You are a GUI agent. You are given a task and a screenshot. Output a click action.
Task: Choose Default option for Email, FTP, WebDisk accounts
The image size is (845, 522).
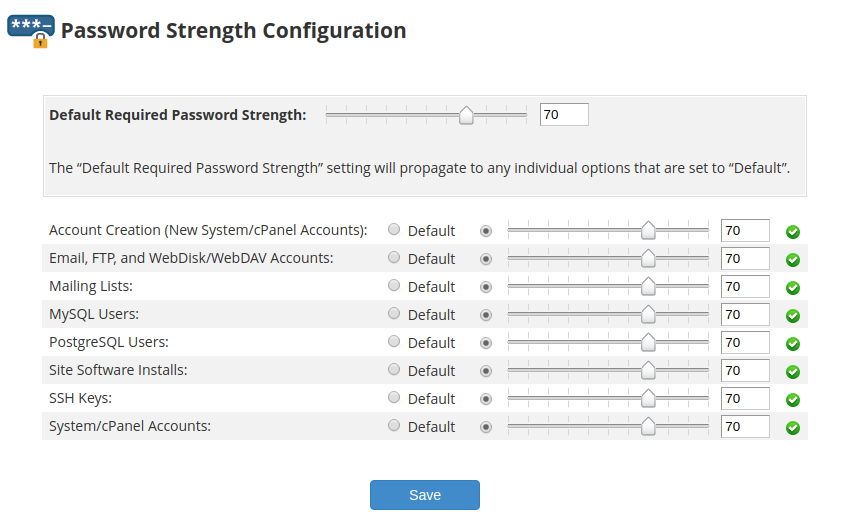pyautogui.click(x=394, y=258)
